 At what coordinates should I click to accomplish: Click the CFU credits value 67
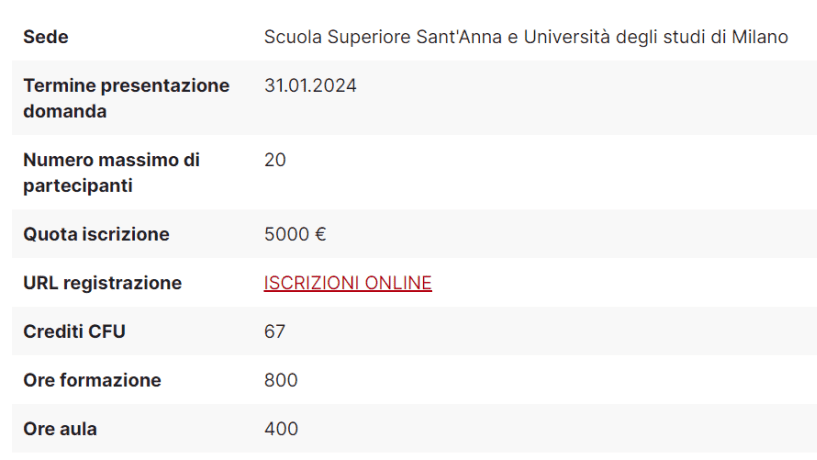tap(275, 332)
